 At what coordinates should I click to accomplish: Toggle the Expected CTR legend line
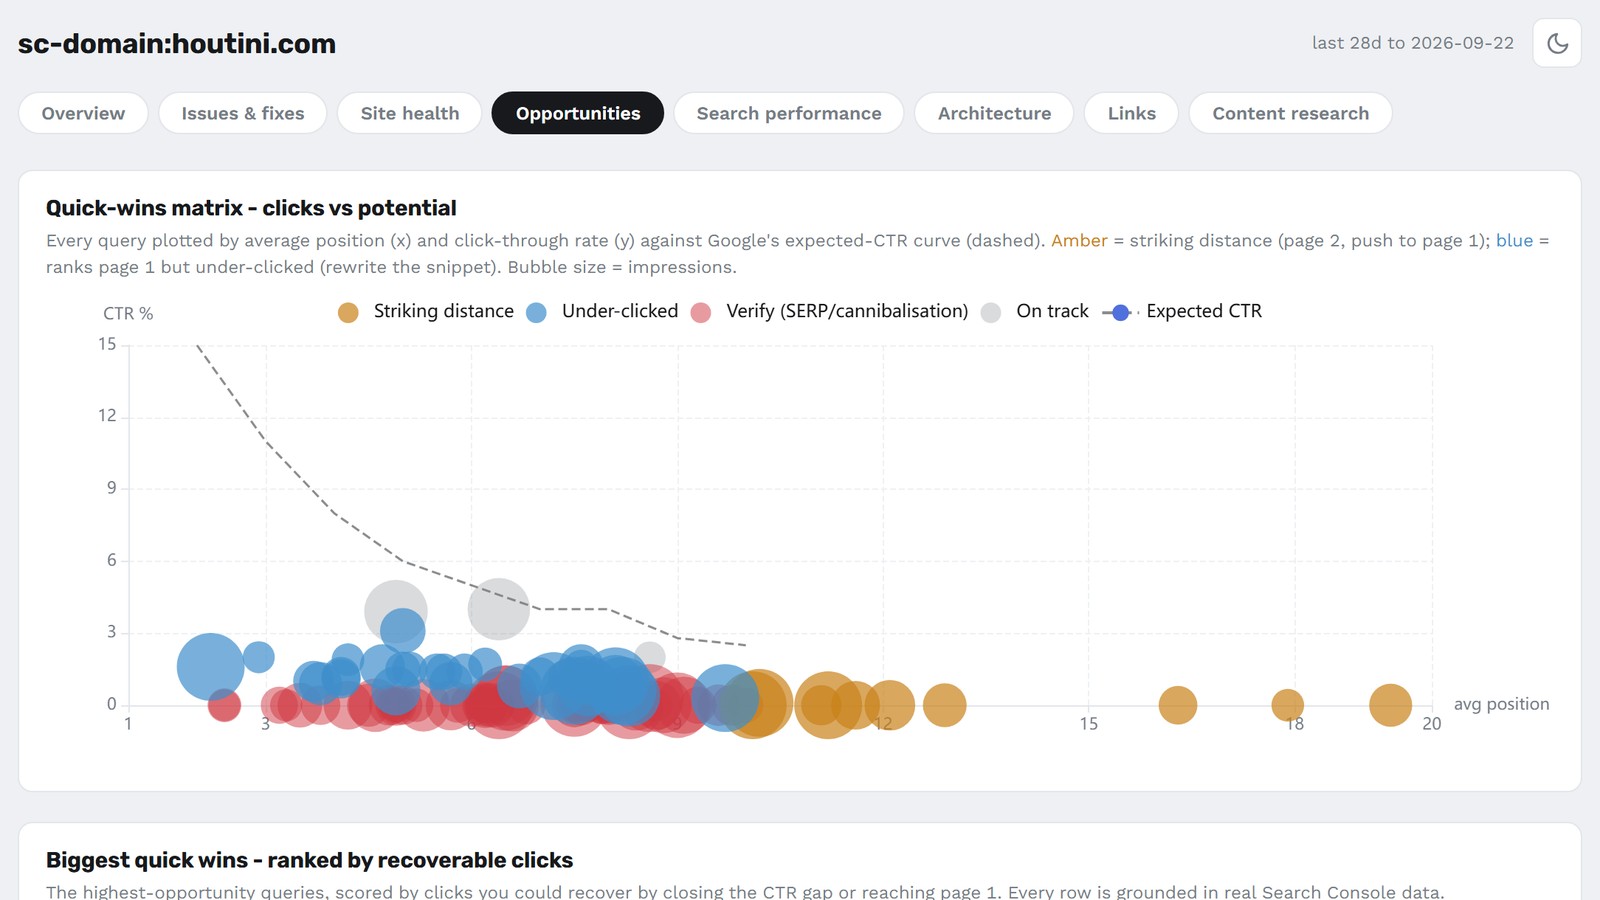1182,312
